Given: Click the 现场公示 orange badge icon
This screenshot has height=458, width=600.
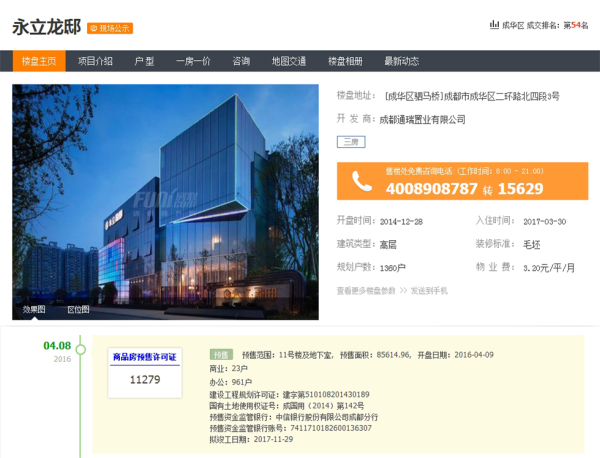Looking at the screenshot, I should point(110,28).
